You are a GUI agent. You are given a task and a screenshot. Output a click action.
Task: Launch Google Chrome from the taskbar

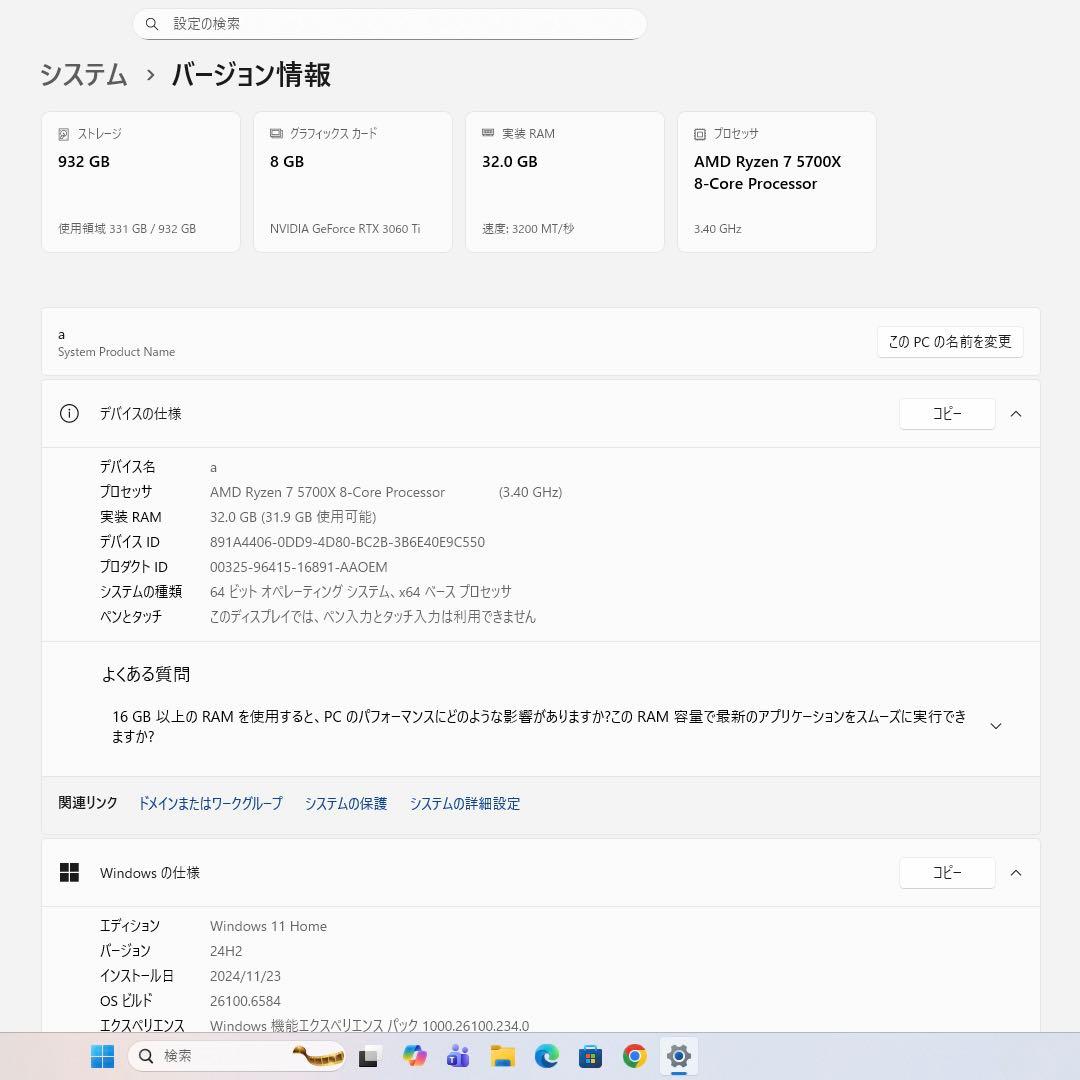click(634, 1056)
